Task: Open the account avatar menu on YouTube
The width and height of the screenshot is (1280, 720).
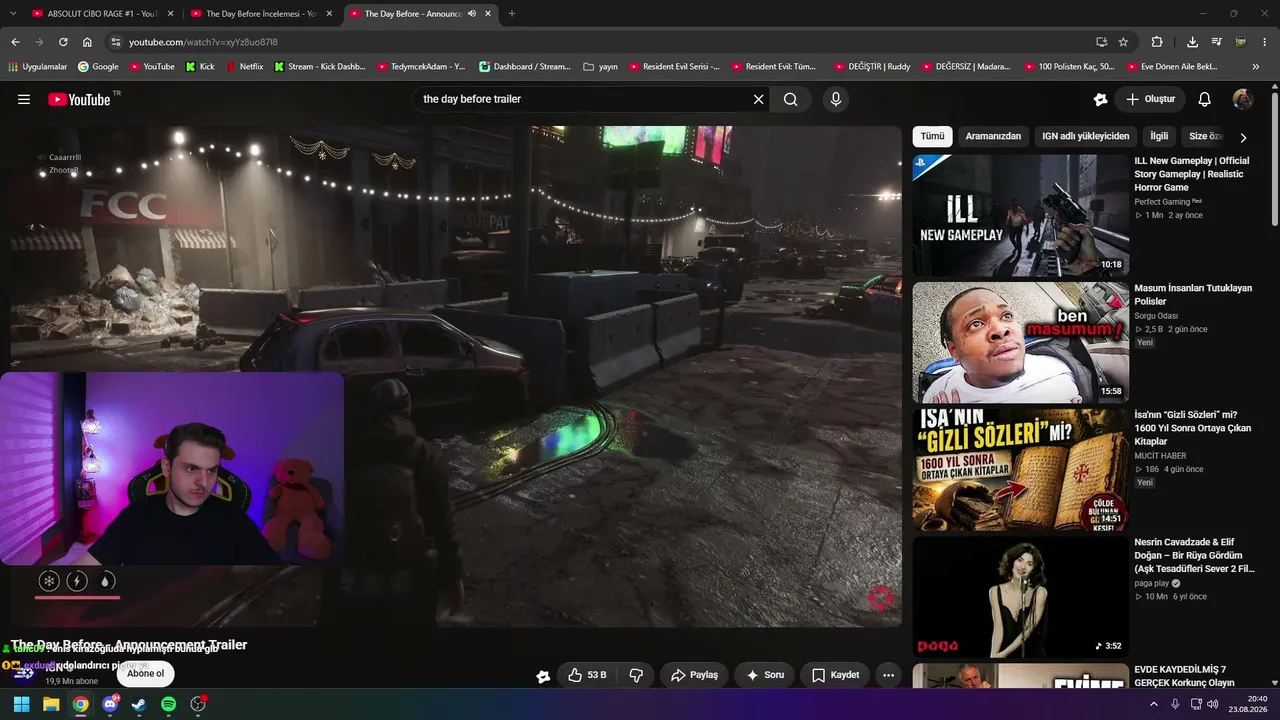Action: tap(1243, 99)
